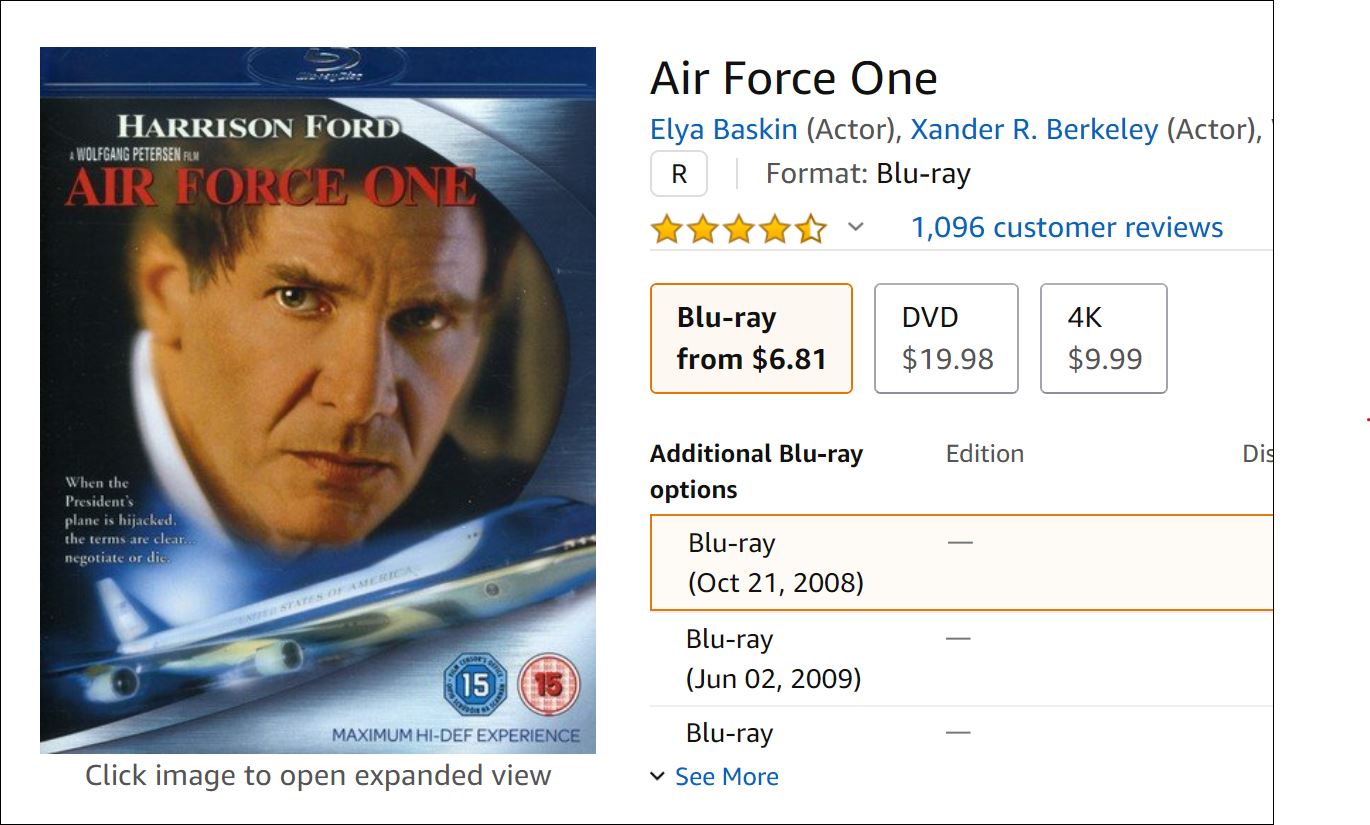Image resolution: width=1370 pixels, height=825 pixels.
Task: Open Xander R. Berkeley's actor link
Action: [1034, 129]
